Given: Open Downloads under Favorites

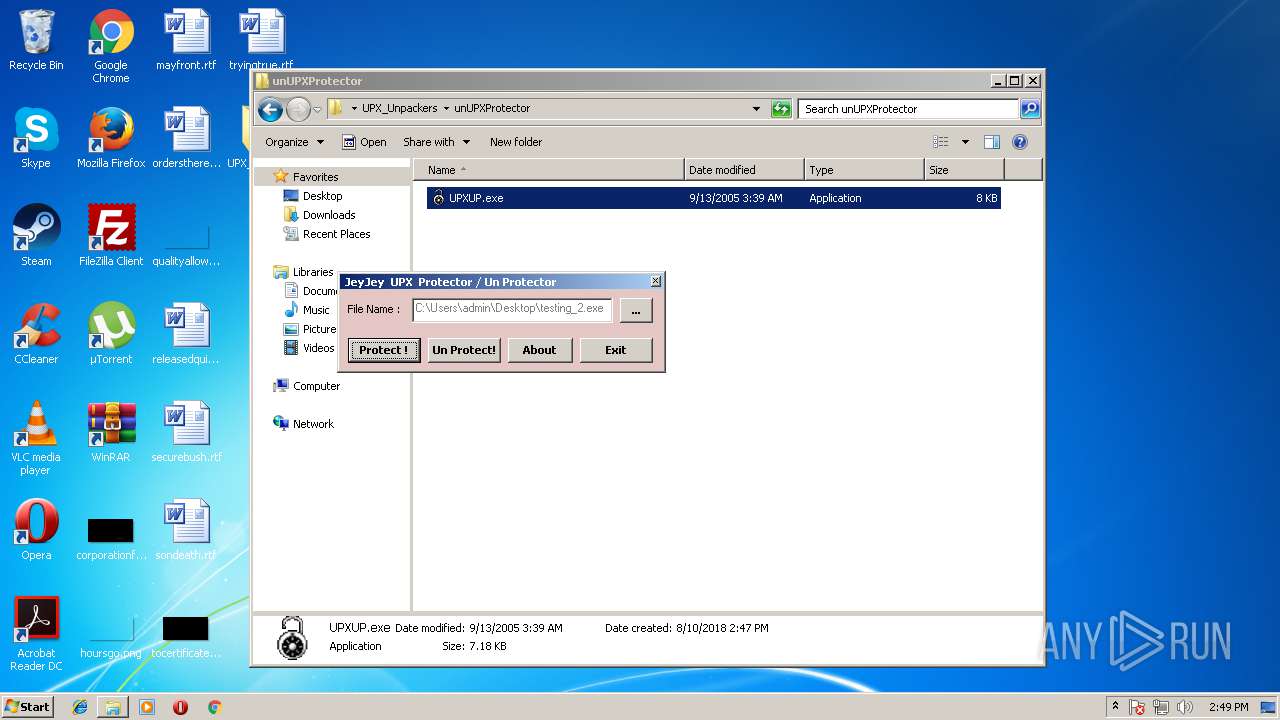Looking at the screenshot, I should coord(329,215).
